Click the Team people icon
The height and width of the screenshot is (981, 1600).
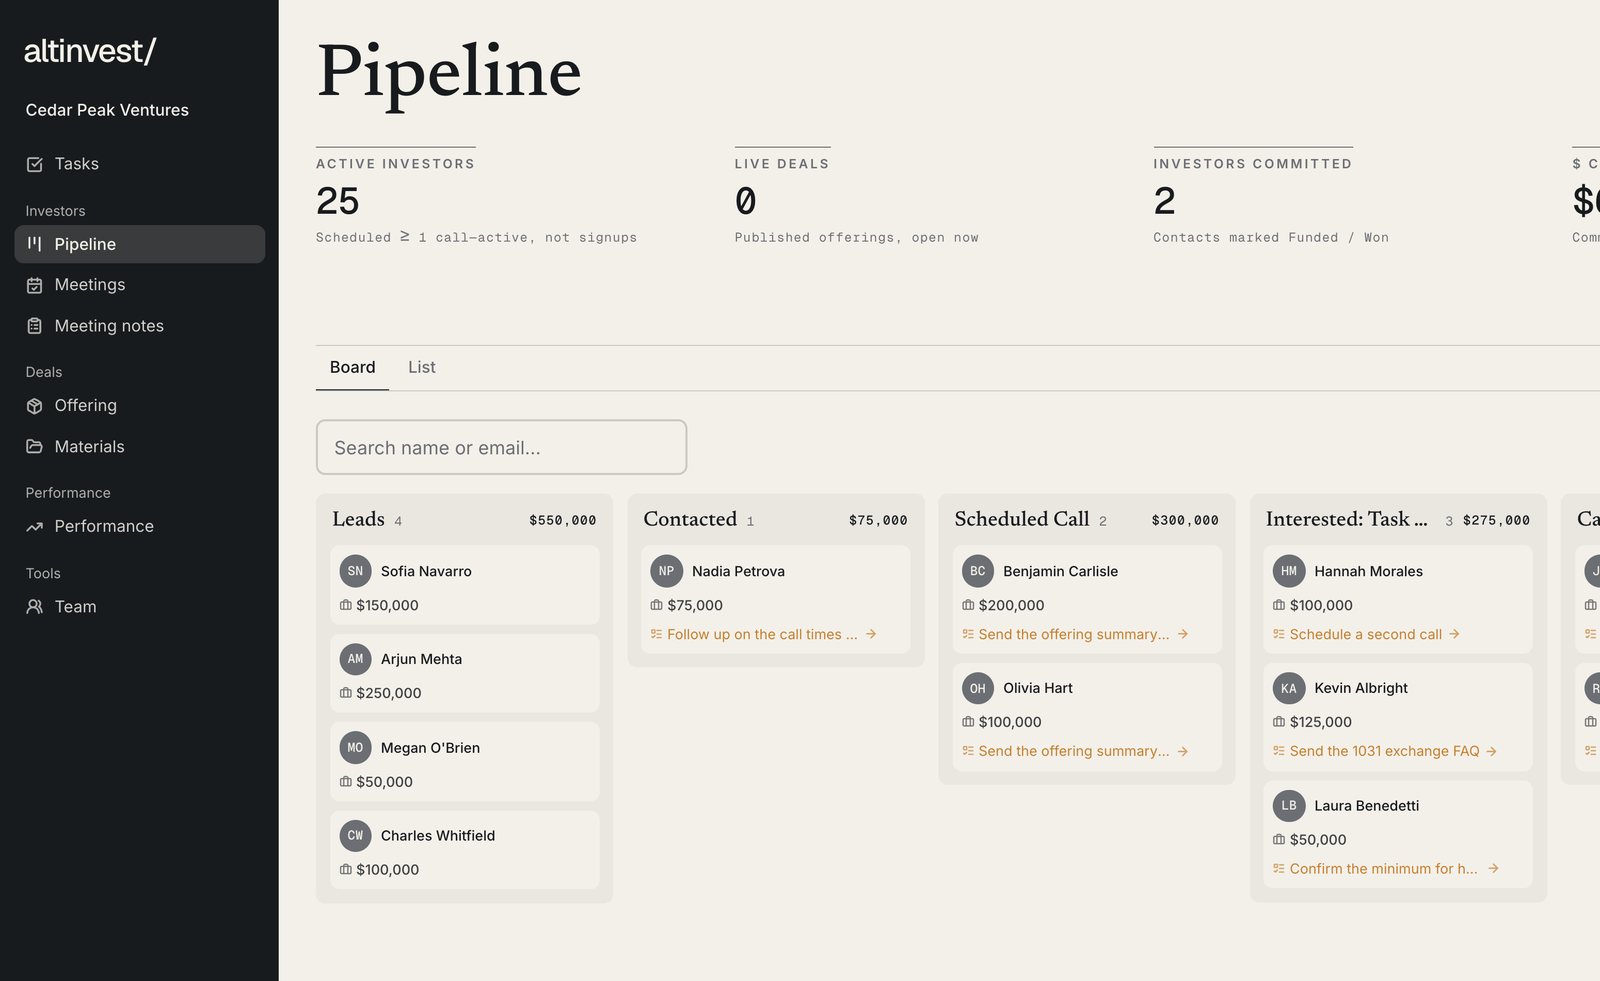pyautogui.click(x=35, y=607)
